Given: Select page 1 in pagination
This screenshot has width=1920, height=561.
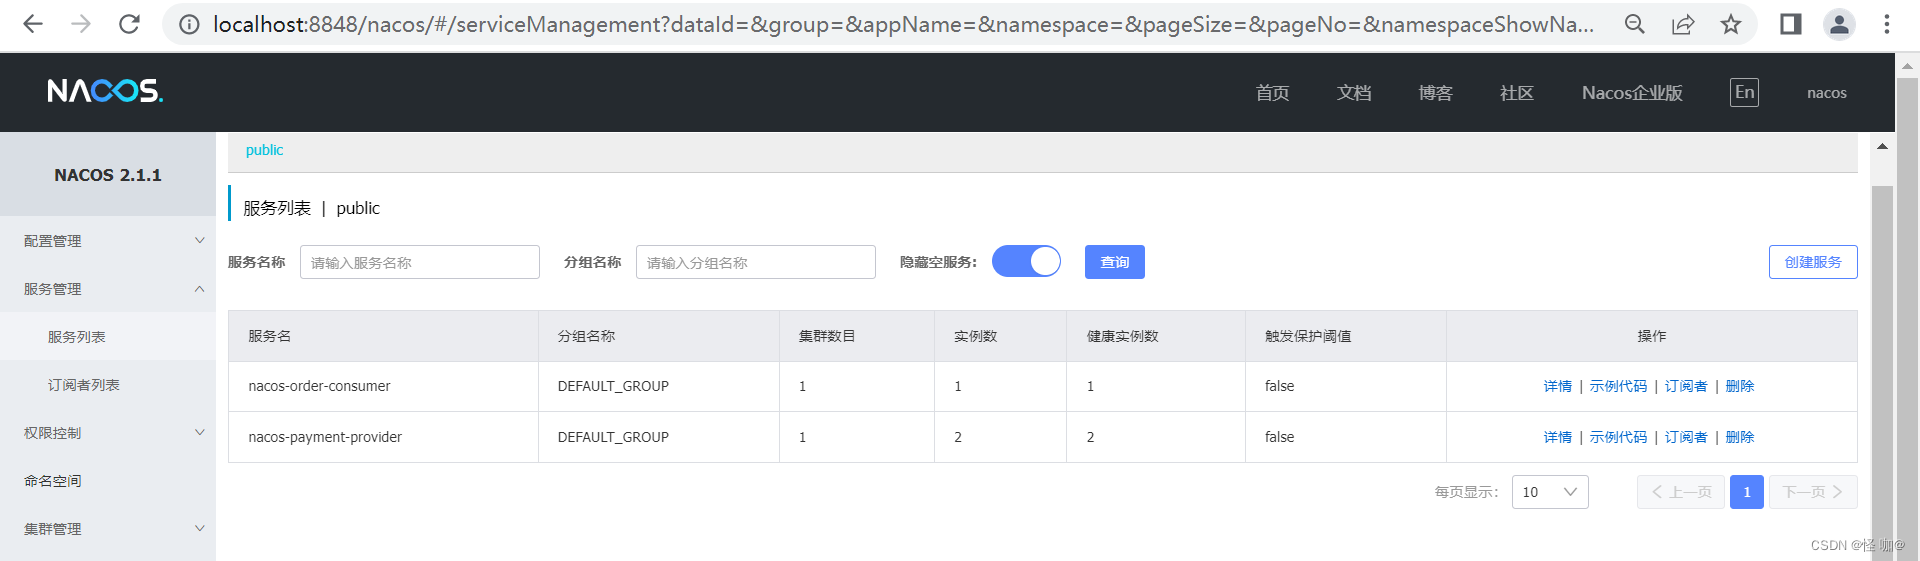Looking at the screenshot, I should (1747, 492).
